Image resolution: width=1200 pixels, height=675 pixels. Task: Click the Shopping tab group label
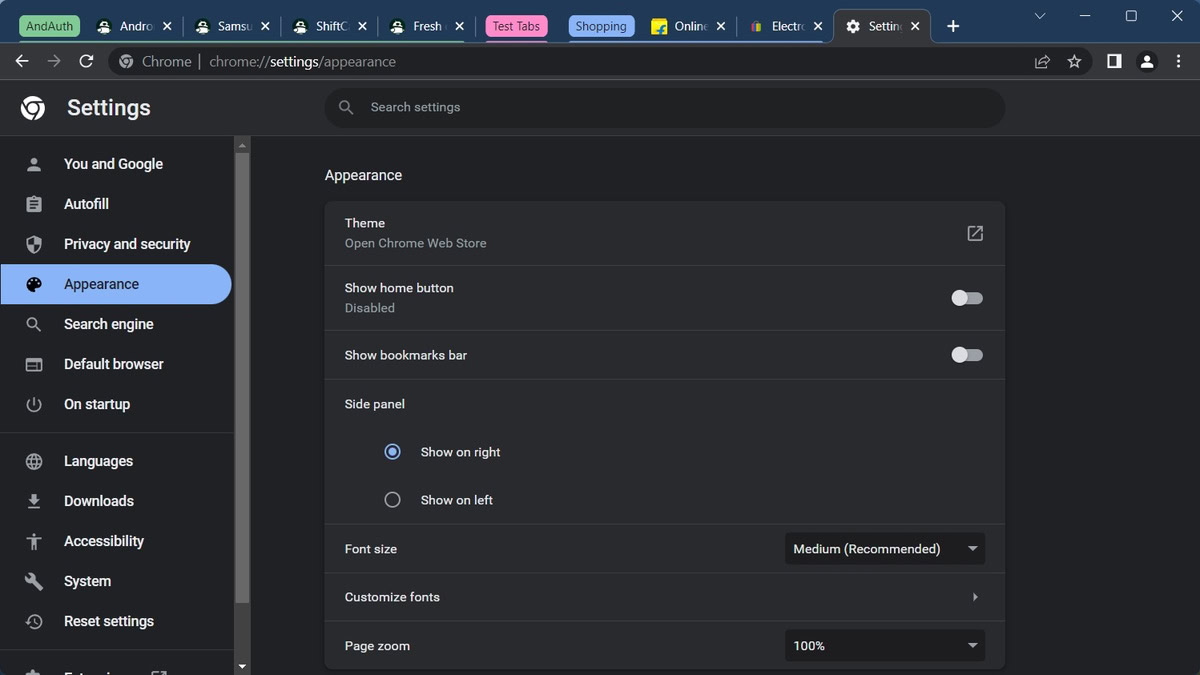click(x=601, y=26)
